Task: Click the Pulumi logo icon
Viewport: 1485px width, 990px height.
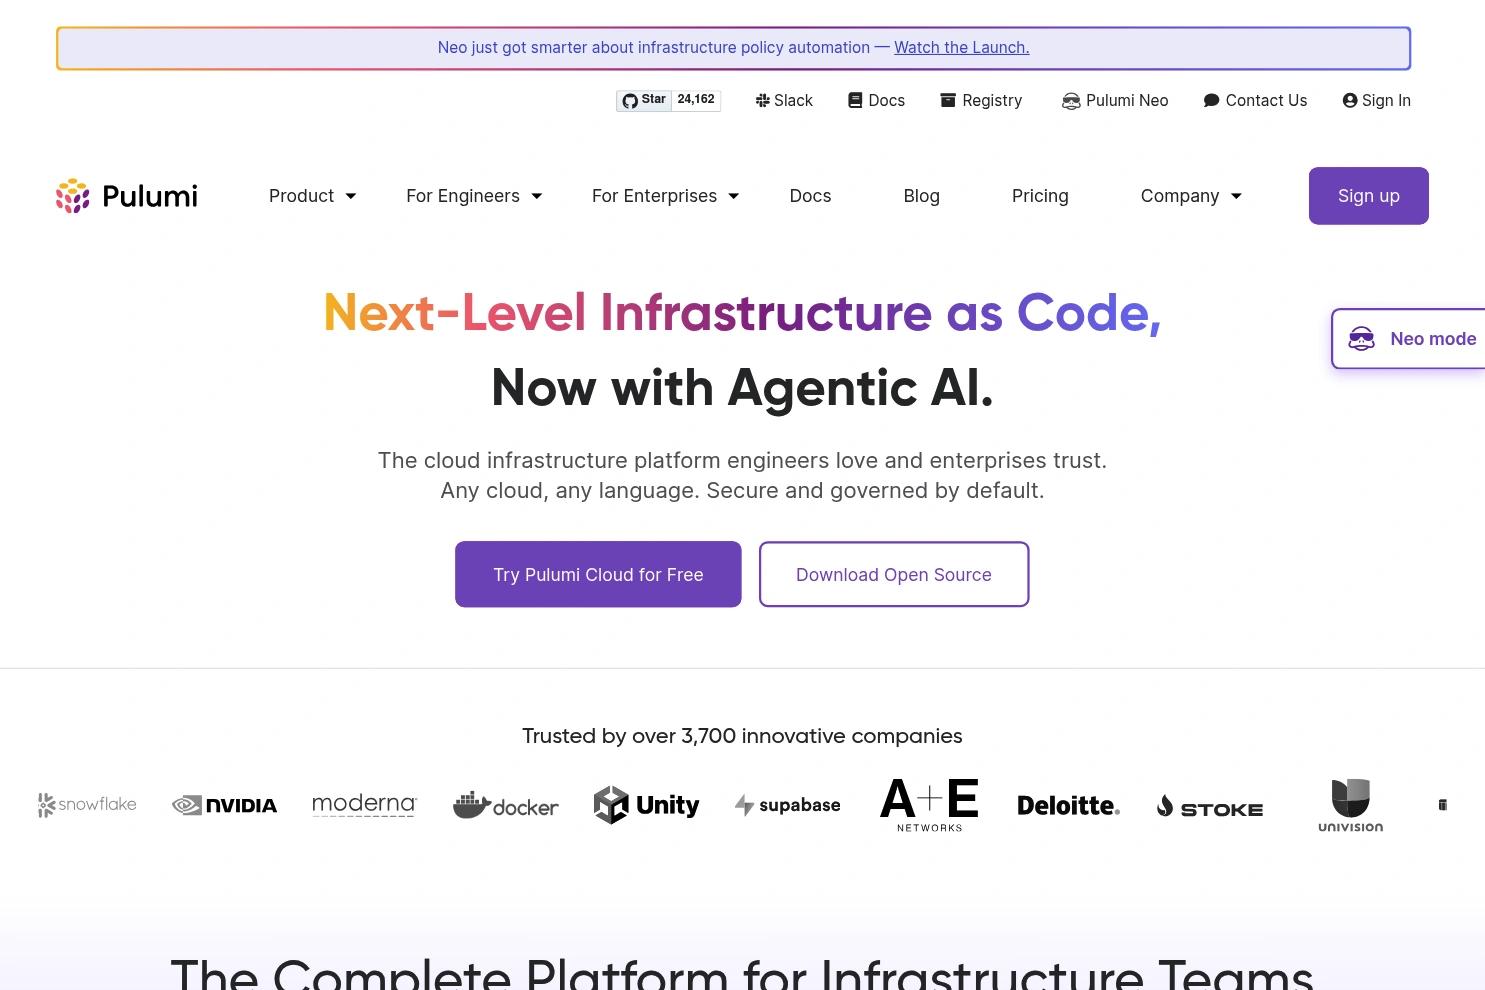Action: tap(73, 196)
